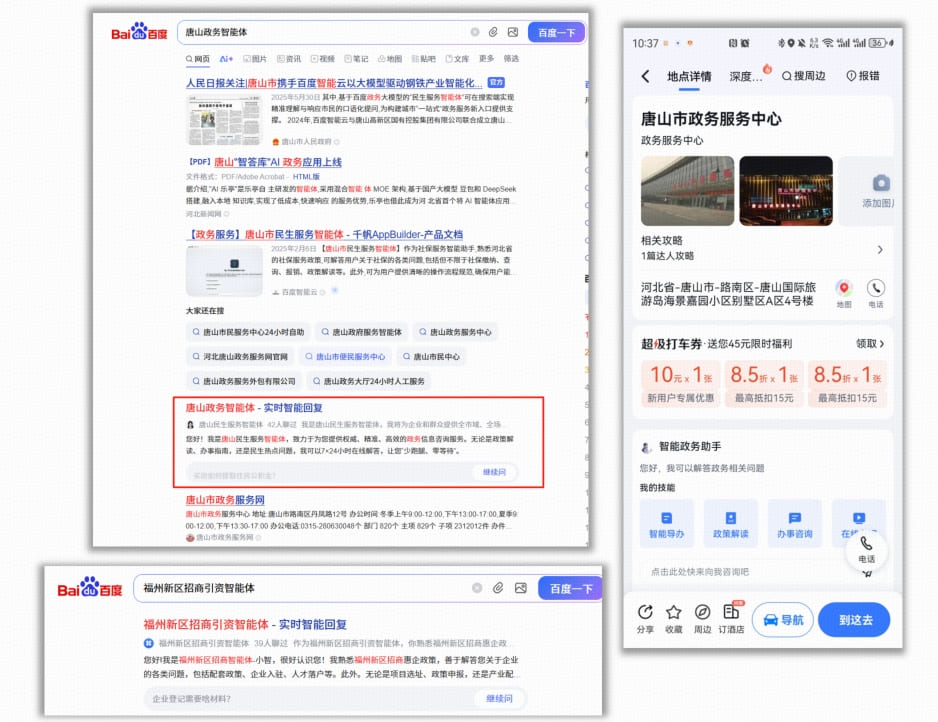
Task: Select the 地点详情 tab in the map app
Action: click(x=689, y=77)
